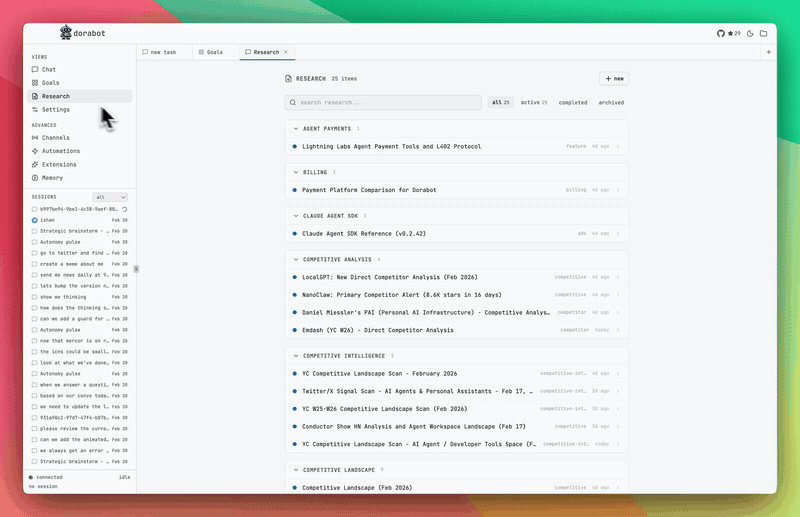Screen dimensions: 800x517
Task: Collapse the Agent Payments group
Action: click(296, 129)
